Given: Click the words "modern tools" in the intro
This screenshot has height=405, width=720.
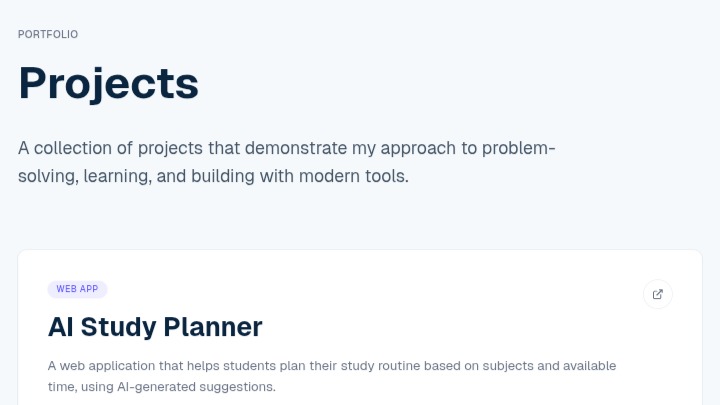Looking at the screenshot, I should [354, 176].
